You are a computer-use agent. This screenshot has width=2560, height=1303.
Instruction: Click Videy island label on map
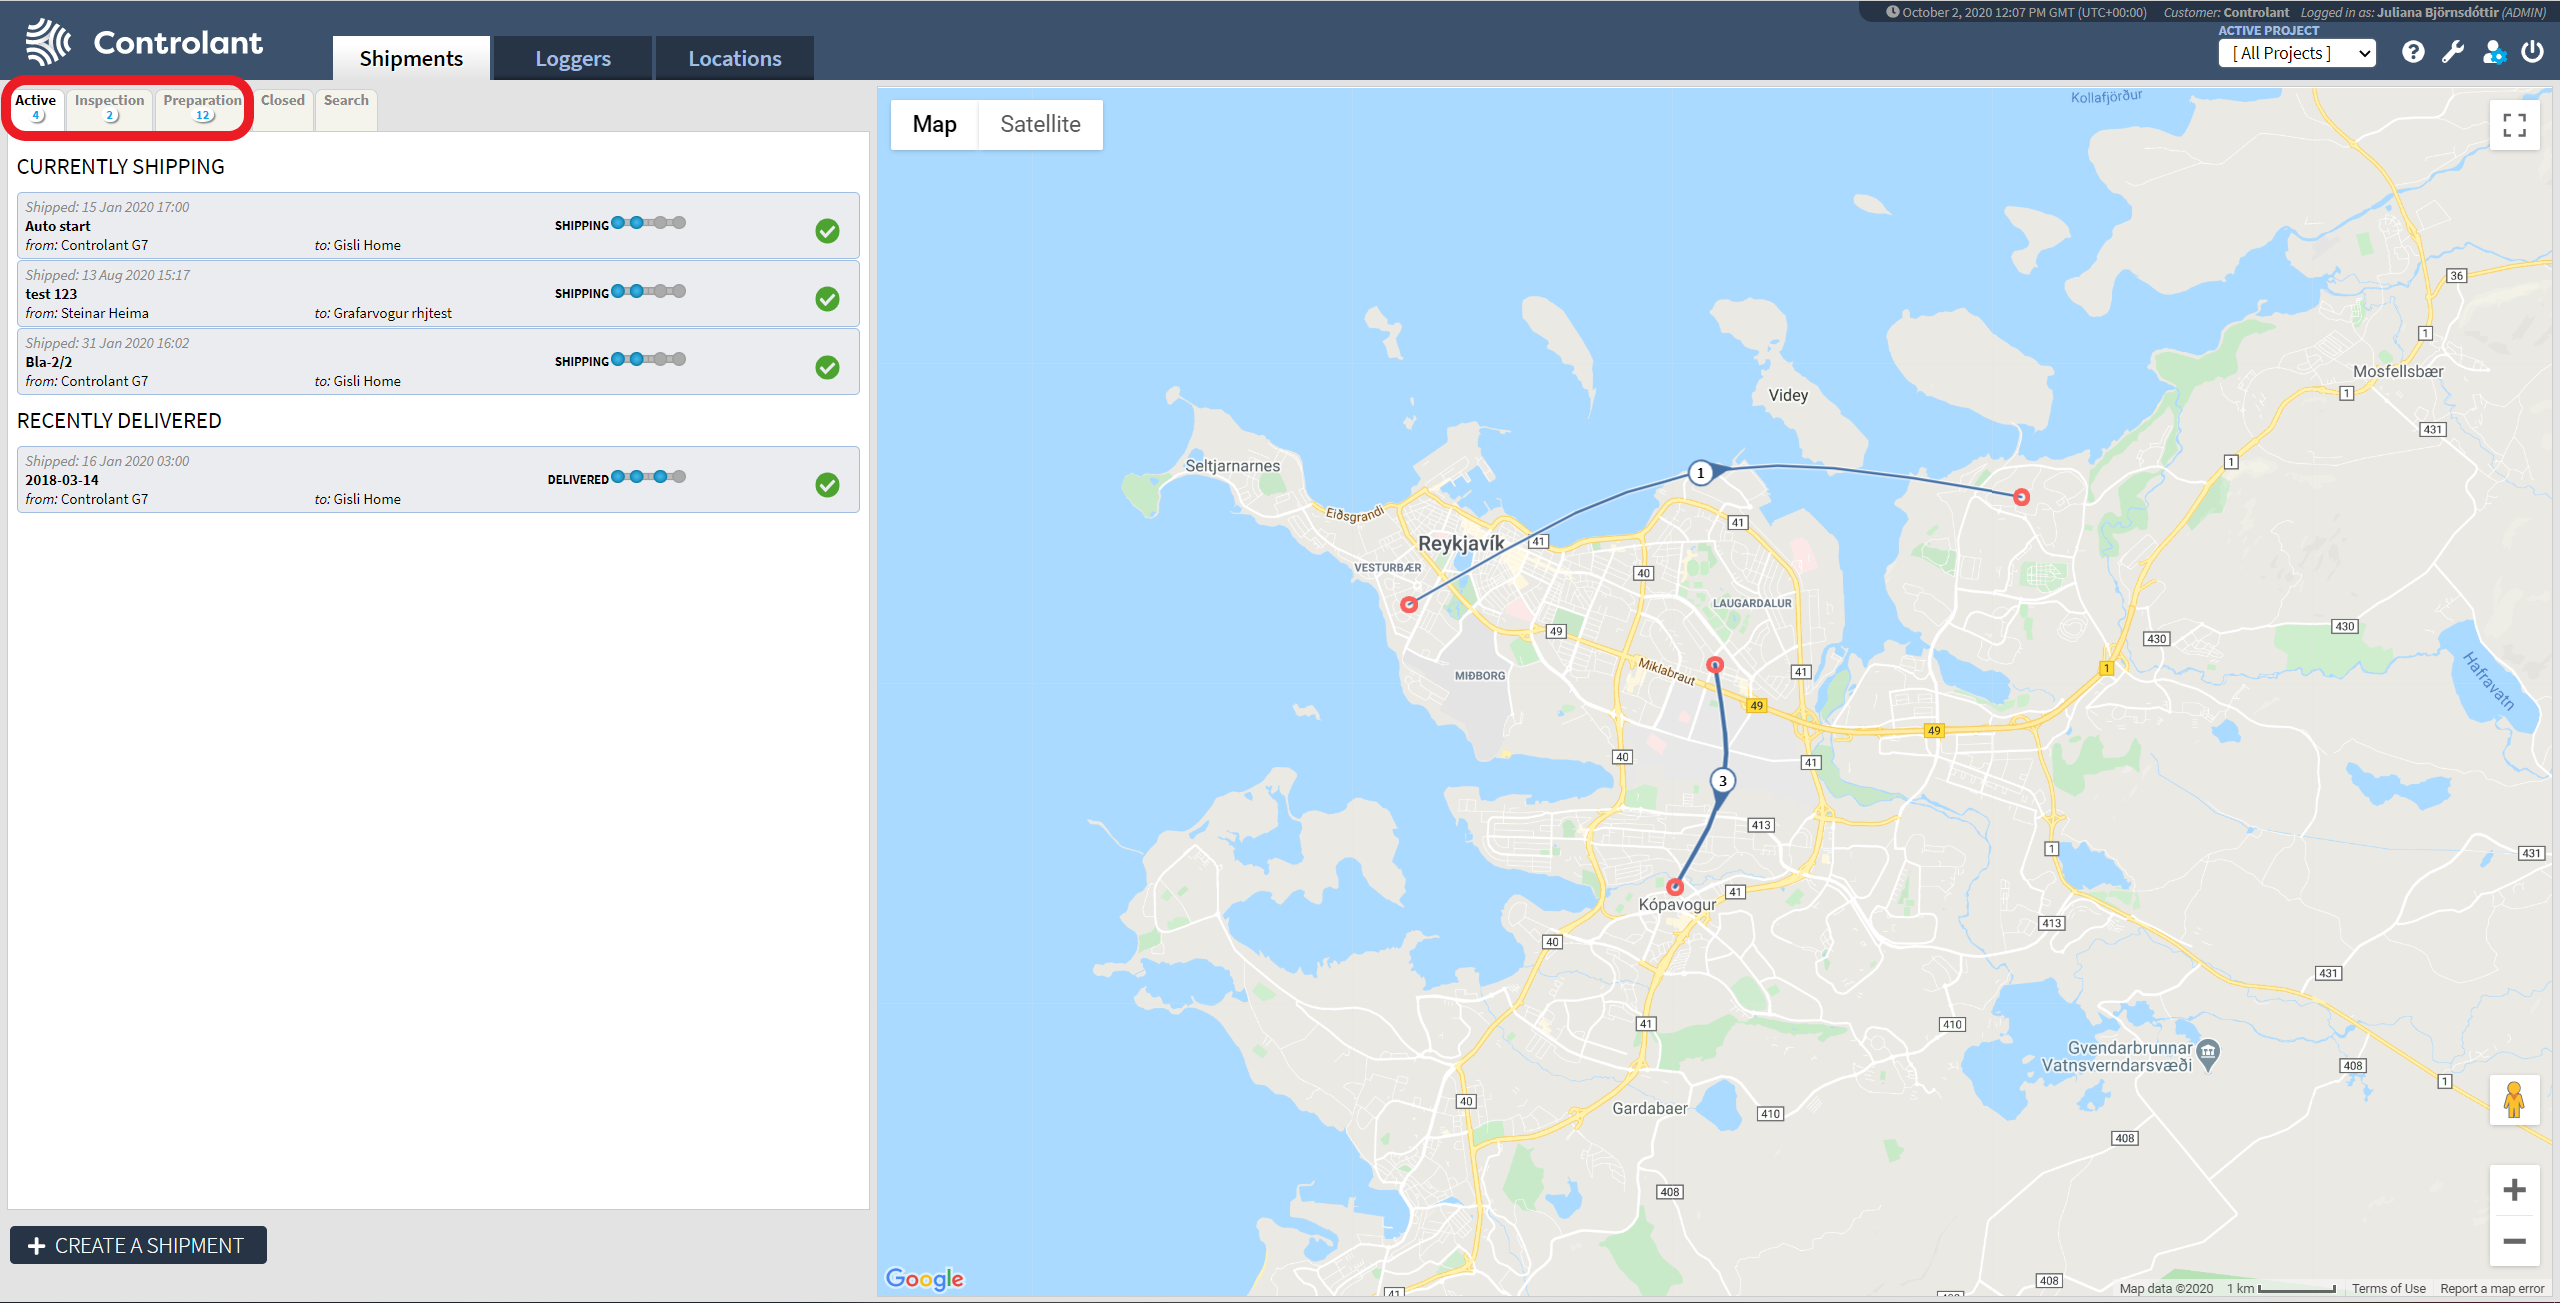pyautogui.click(x=1788, y=395)
